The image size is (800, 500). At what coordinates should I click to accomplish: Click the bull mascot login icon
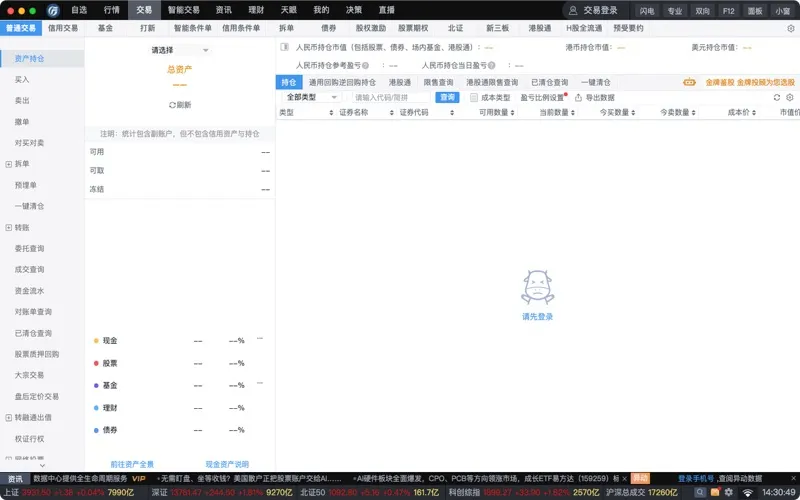pyautogui.click(x=537, y=288)
